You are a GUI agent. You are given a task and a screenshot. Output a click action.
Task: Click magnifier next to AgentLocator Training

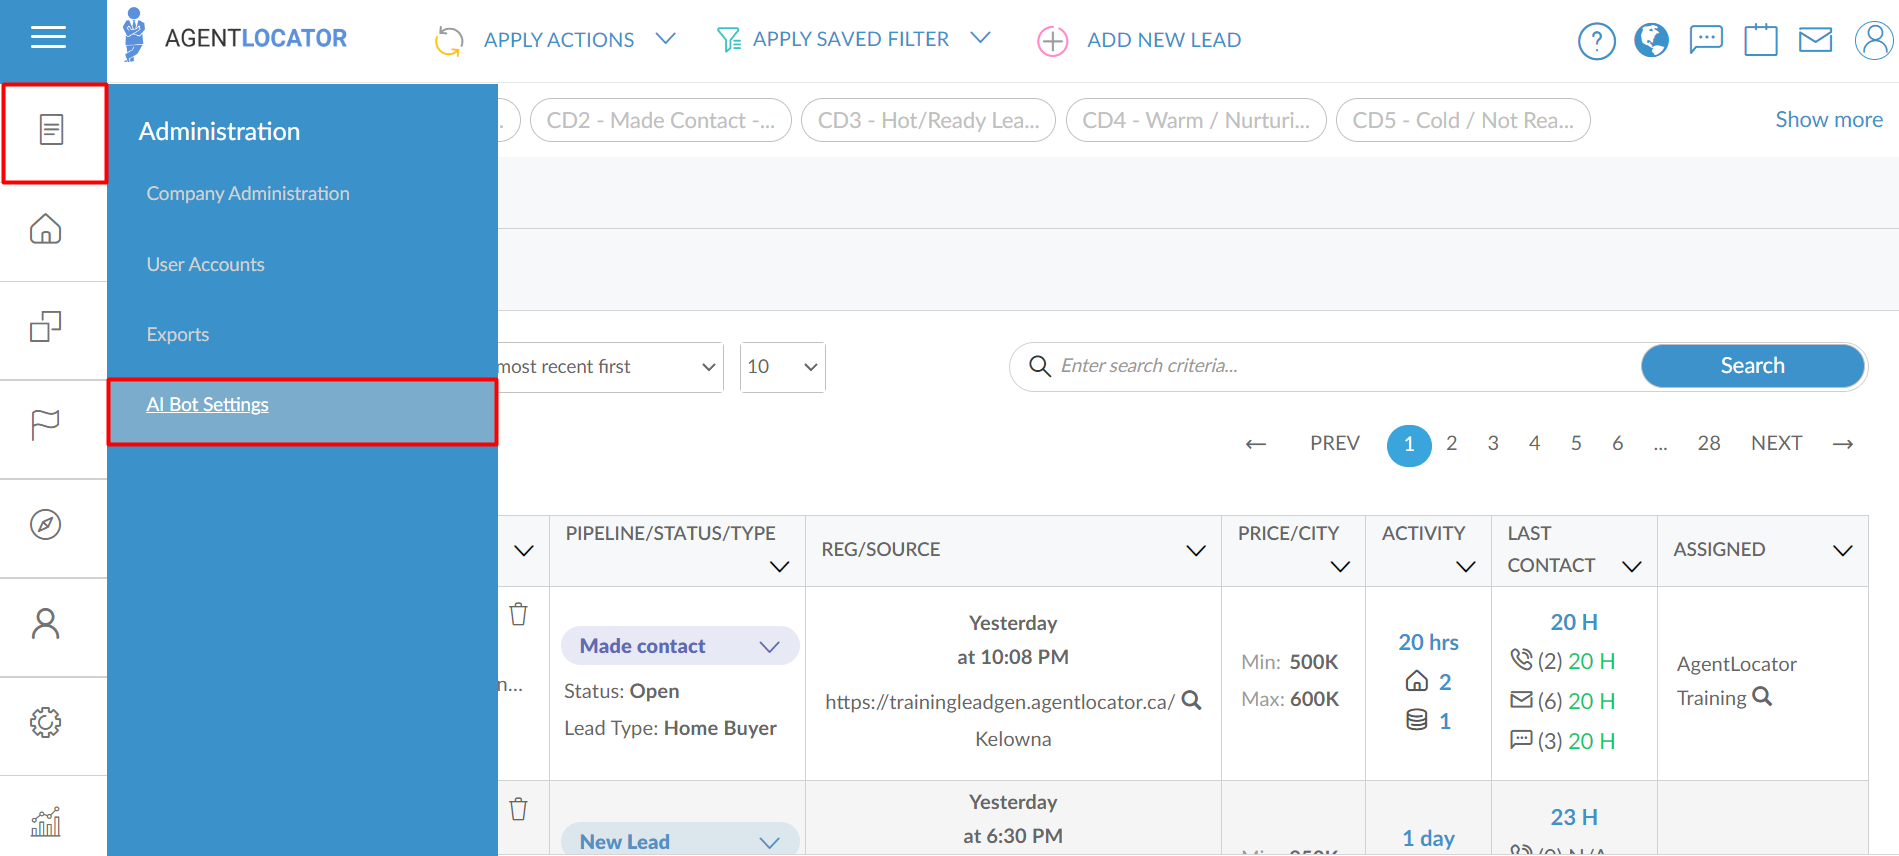tap(1762, 696)
